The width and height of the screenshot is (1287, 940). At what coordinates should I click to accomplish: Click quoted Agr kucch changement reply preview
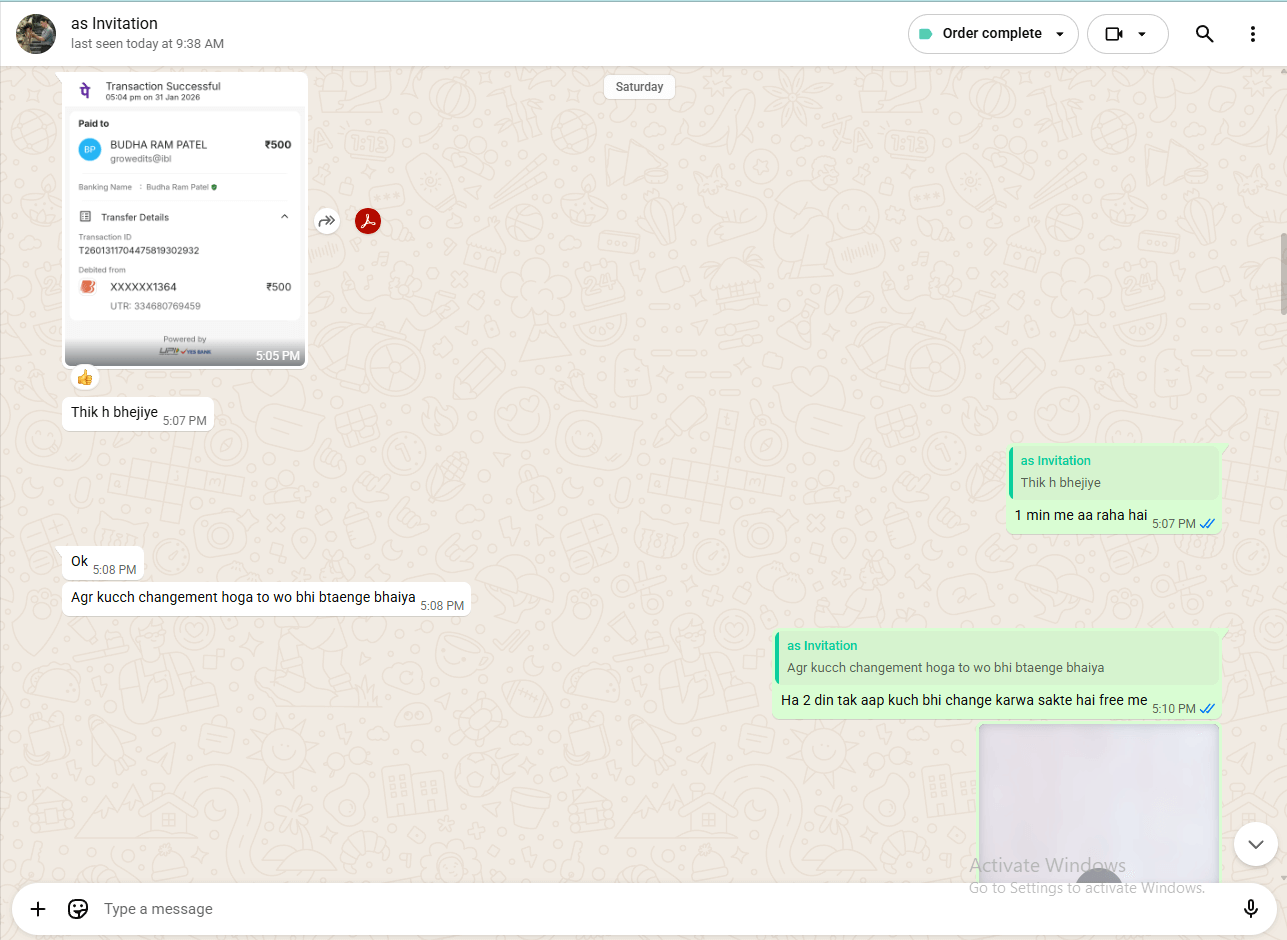995,658
